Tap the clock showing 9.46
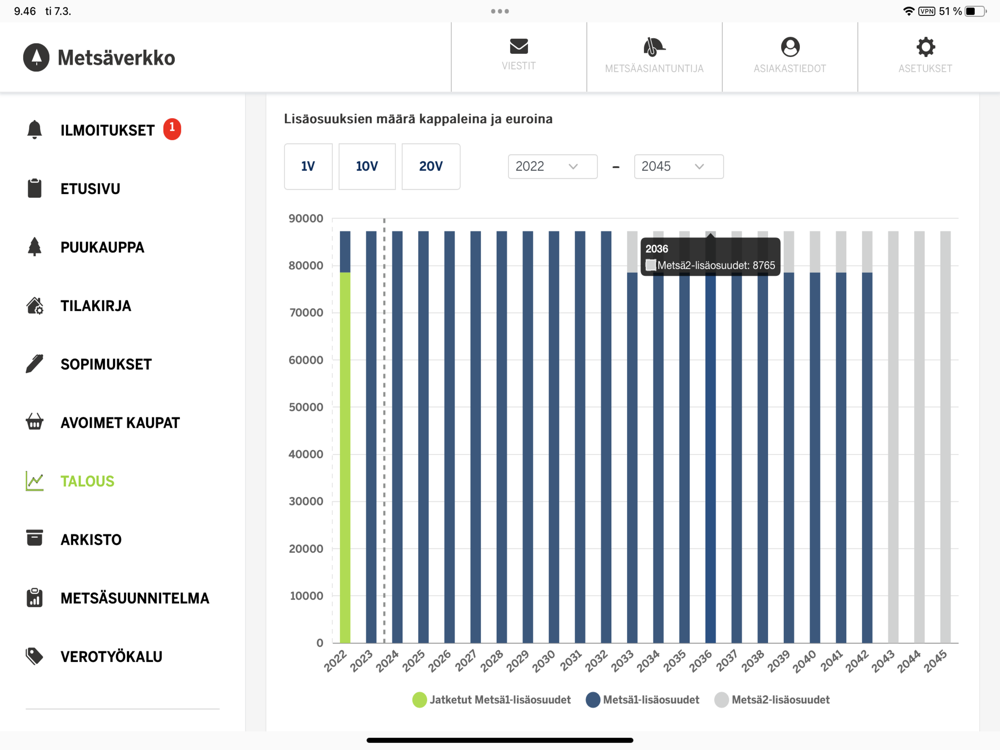The width and height of the screenshot is (1000, 750). tap(25, 11)
